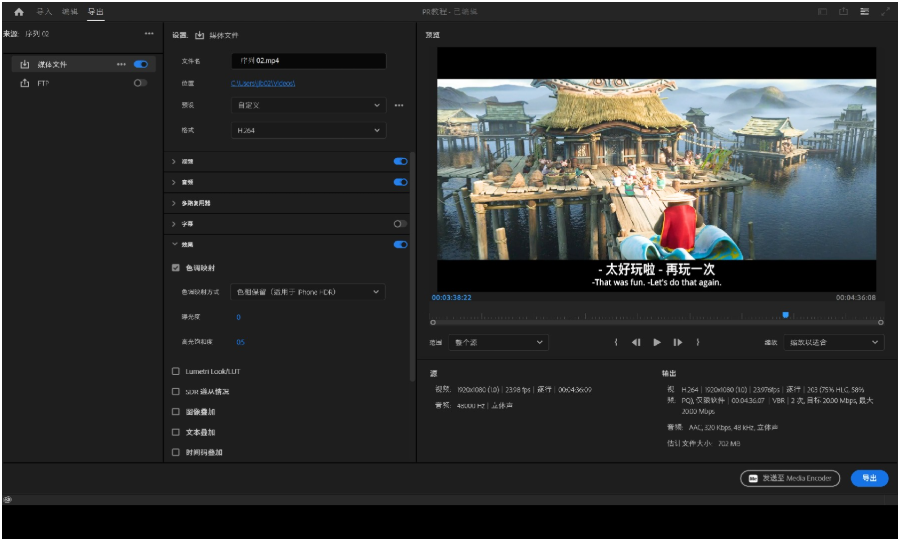Viewport: 901px width, 541px height.
Task: Open the 编辑 (Edit) tab
Action: coord(70,11)
